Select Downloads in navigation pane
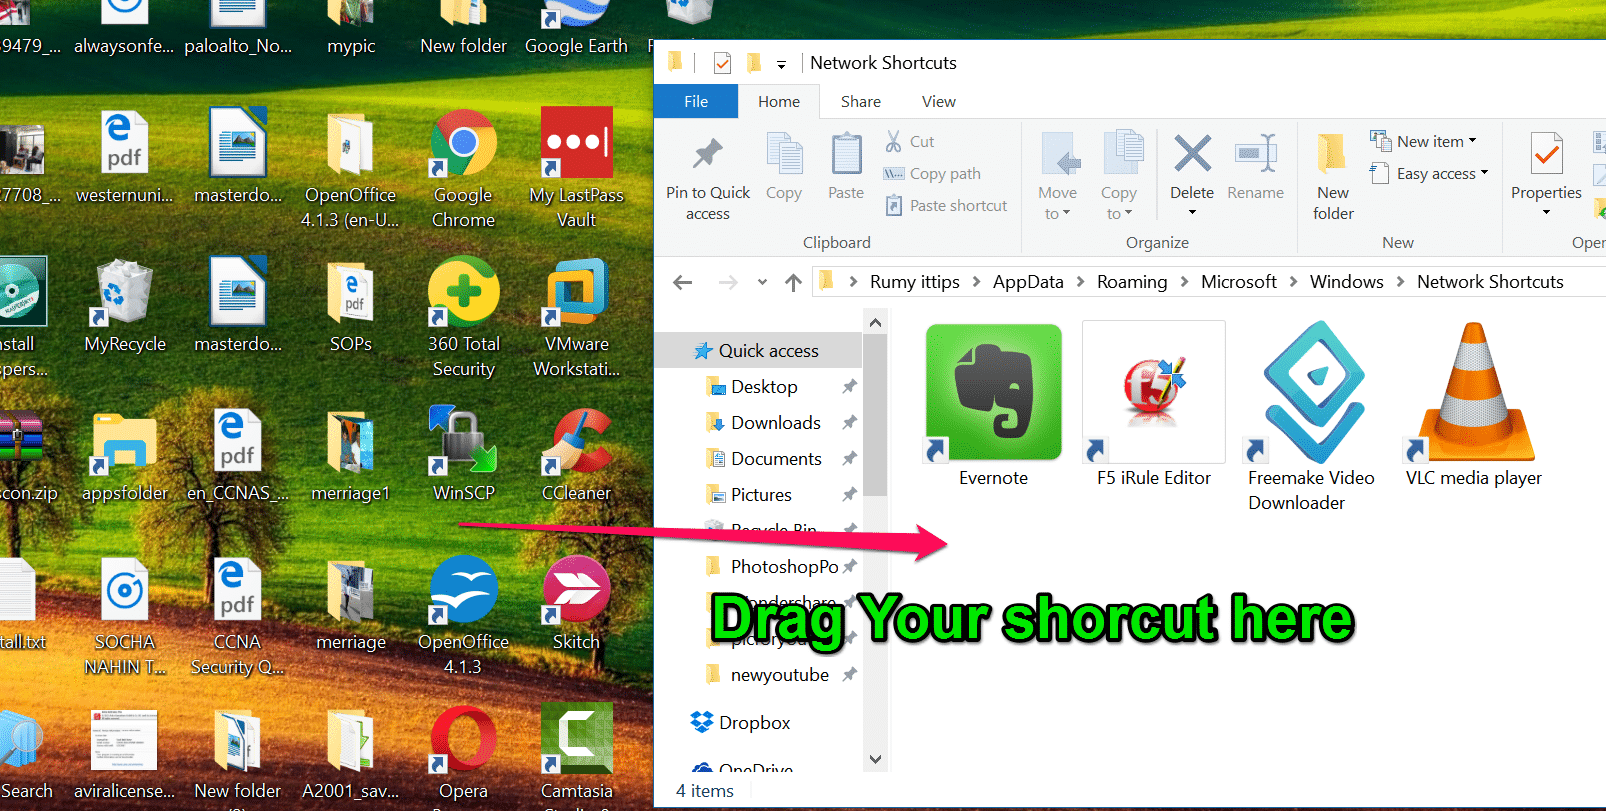The image size is (1606, 811). [776, 423]
